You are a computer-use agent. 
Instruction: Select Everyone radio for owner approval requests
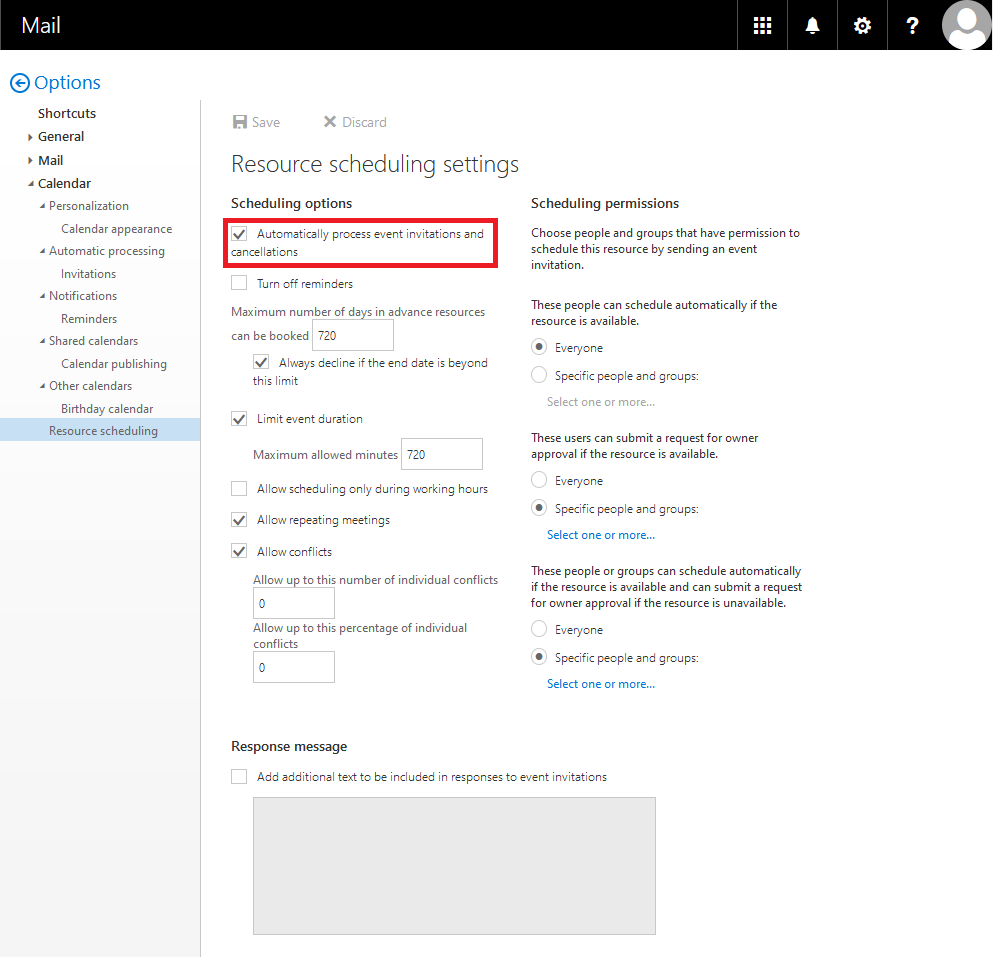pyautogui.click(x=540, y=481)
